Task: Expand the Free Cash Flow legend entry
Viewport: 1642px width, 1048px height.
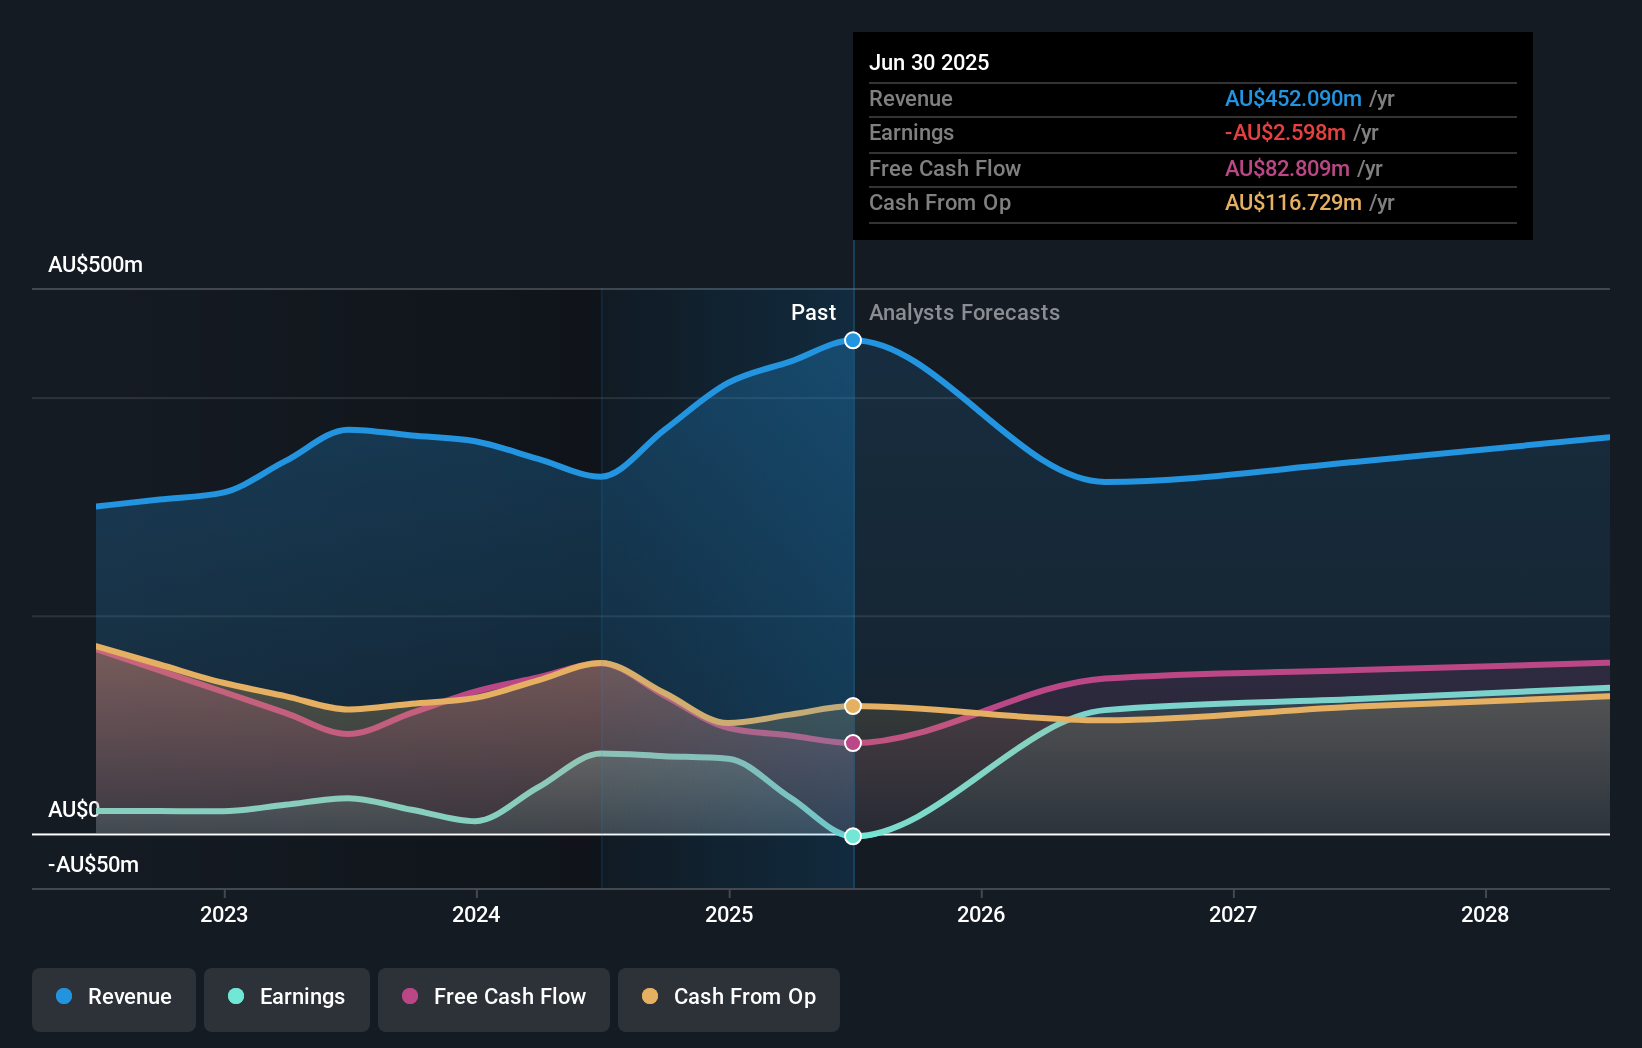Action: click(493, 997)
